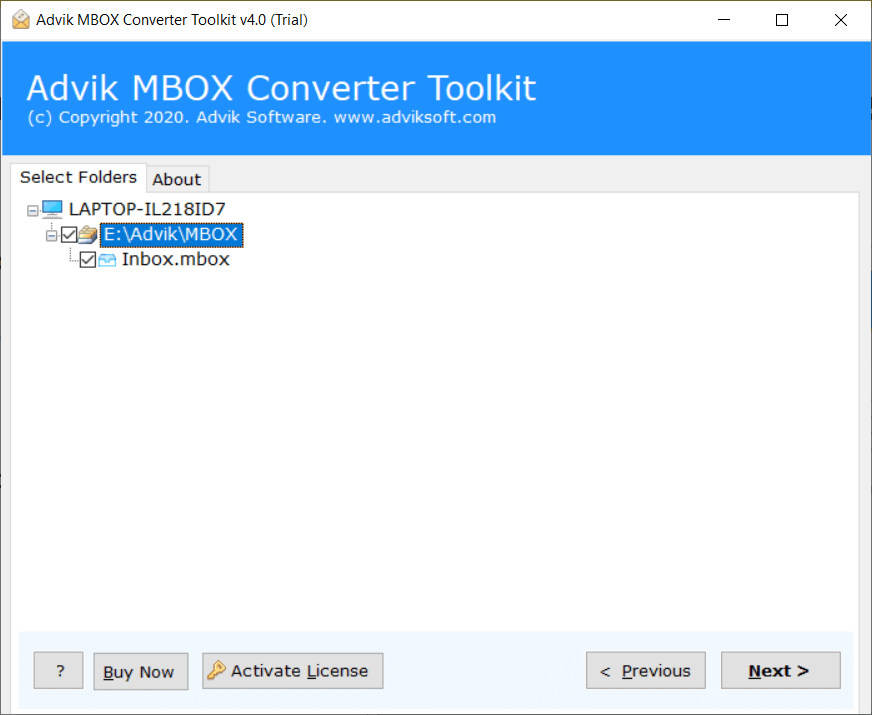Close the Advik MBOX Converter window
Screen dimensions: 872x715
coord(840,20)
